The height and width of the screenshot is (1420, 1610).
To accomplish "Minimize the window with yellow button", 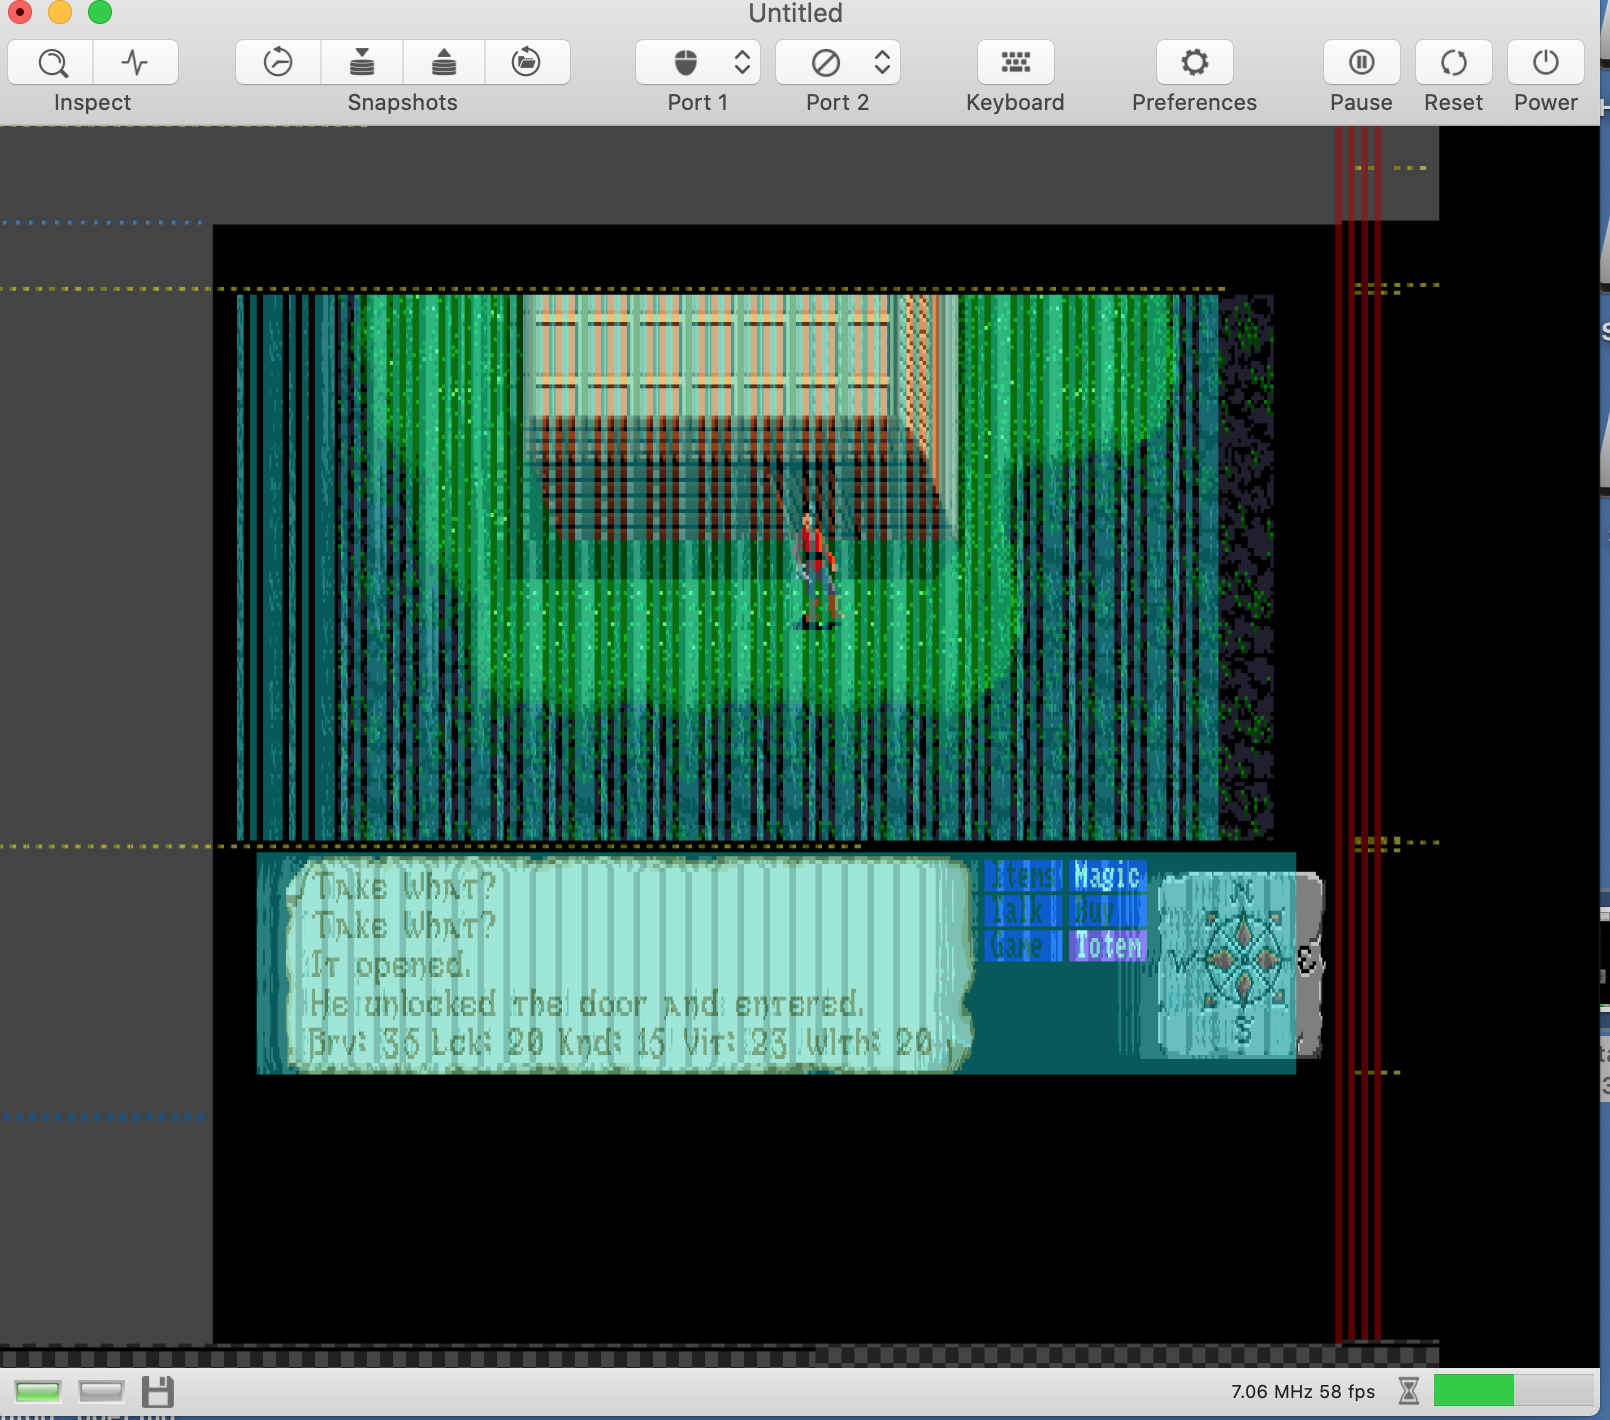I will click(60, 12).
